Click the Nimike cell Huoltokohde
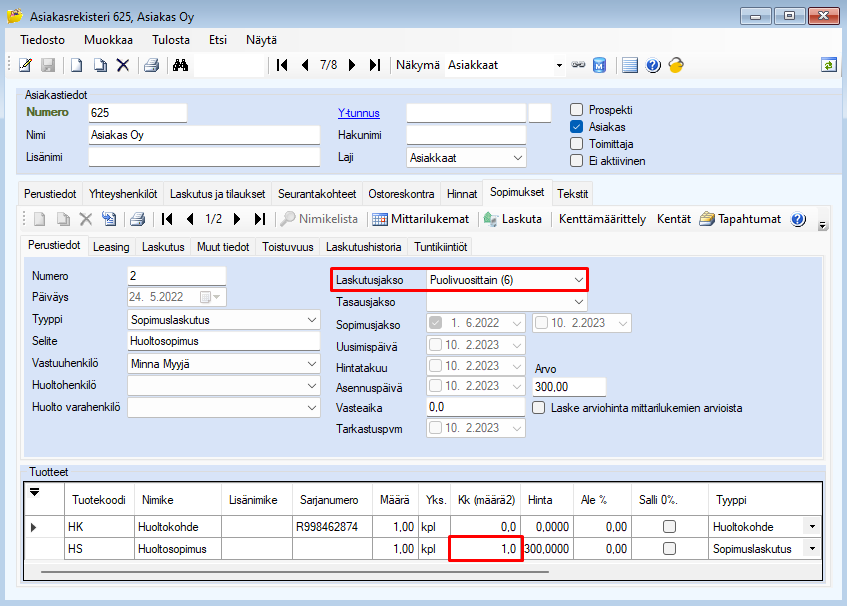Image resolution: width=847 pixels, height=606 pixels. pos(178,527)
